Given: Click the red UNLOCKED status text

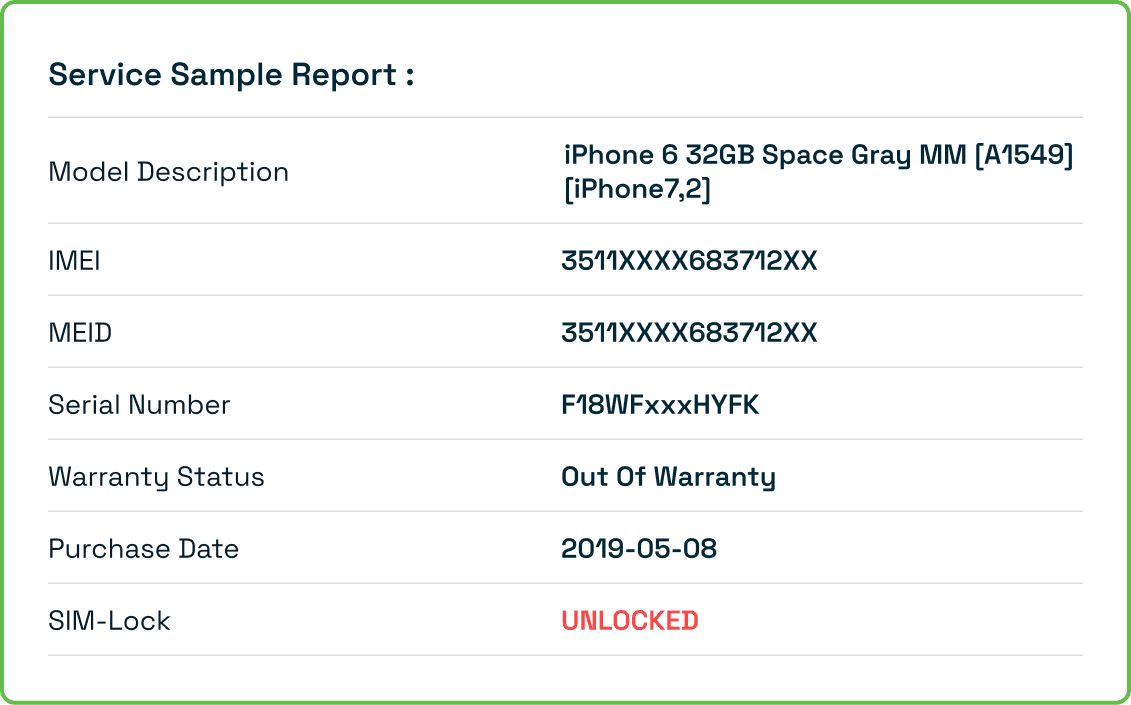Looking at the screenshot, I should tap(629, 621).
